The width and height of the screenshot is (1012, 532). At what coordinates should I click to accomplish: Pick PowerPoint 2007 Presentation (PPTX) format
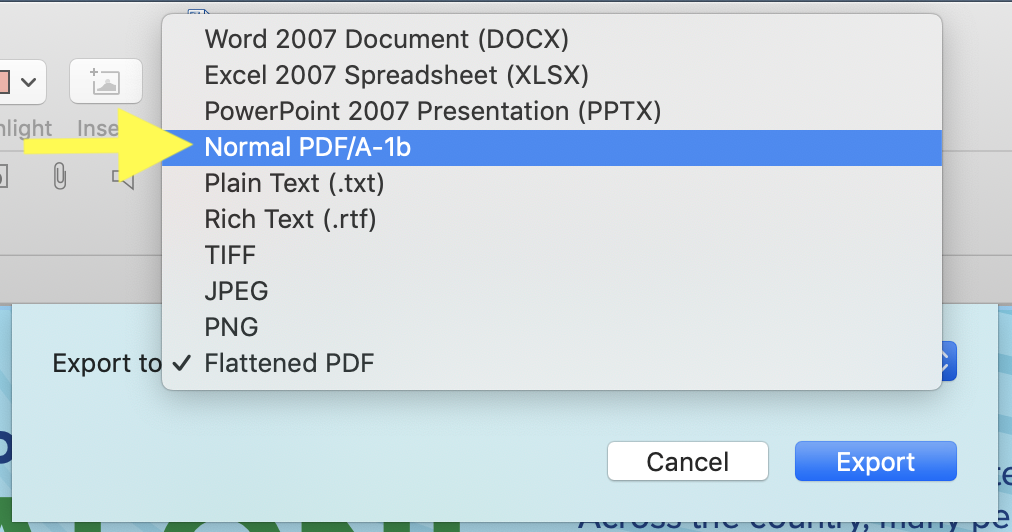[432, 111]
